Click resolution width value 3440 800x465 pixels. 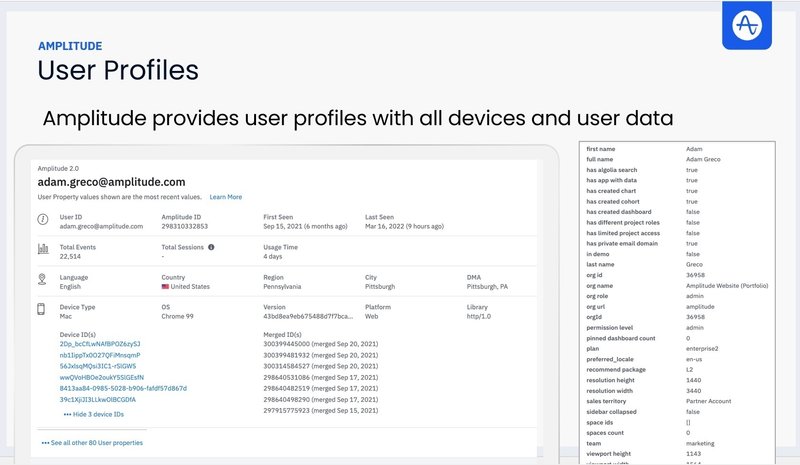(x=693, y=391)
